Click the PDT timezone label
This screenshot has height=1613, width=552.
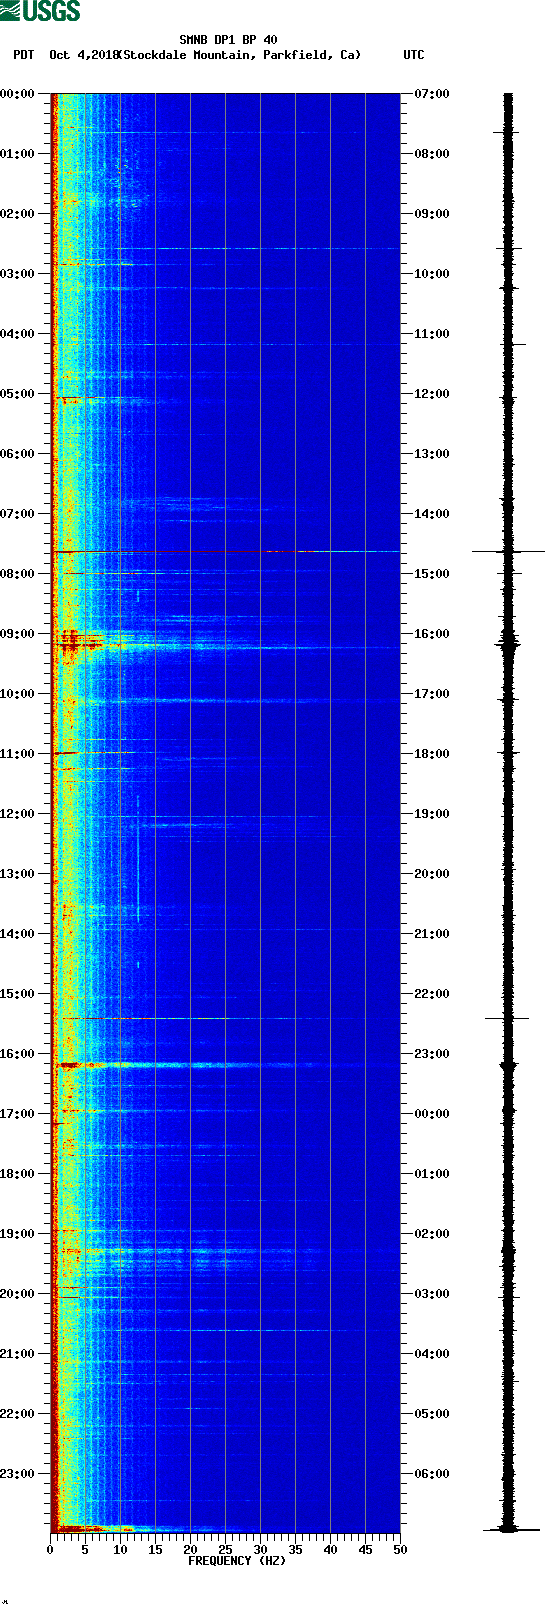23,55
